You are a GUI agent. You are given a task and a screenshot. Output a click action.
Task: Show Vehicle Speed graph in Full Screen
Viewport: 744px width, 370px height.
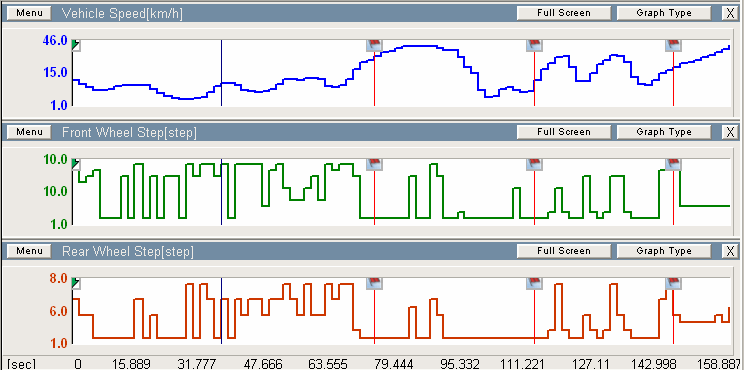pyautogui.click(x=564, y=13)
